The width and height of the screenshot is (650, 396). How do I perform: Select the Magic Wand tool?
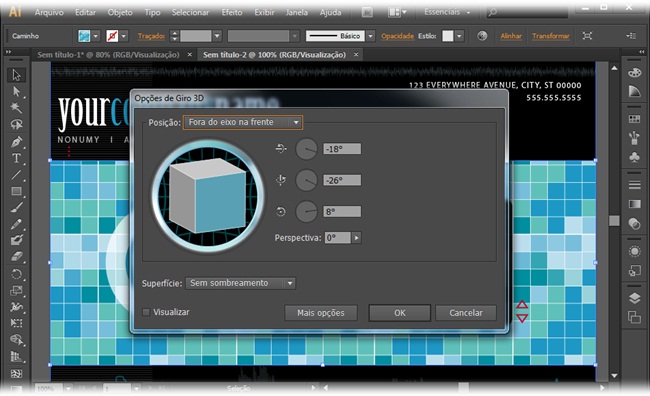point(16,108)
